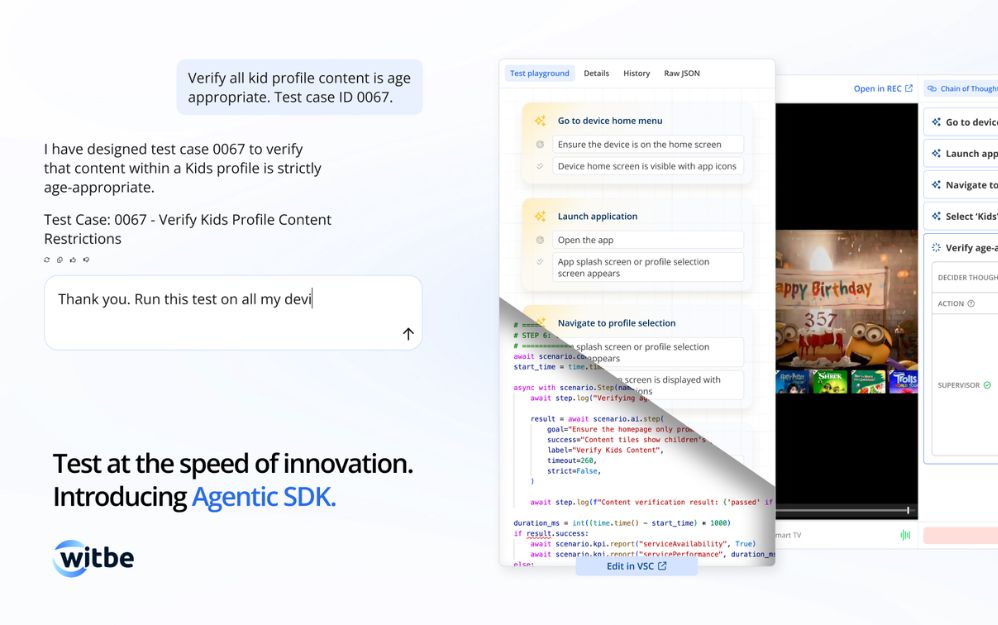998x625 pixels.
Task: Copy the assistant response
Action: point(60,260)
